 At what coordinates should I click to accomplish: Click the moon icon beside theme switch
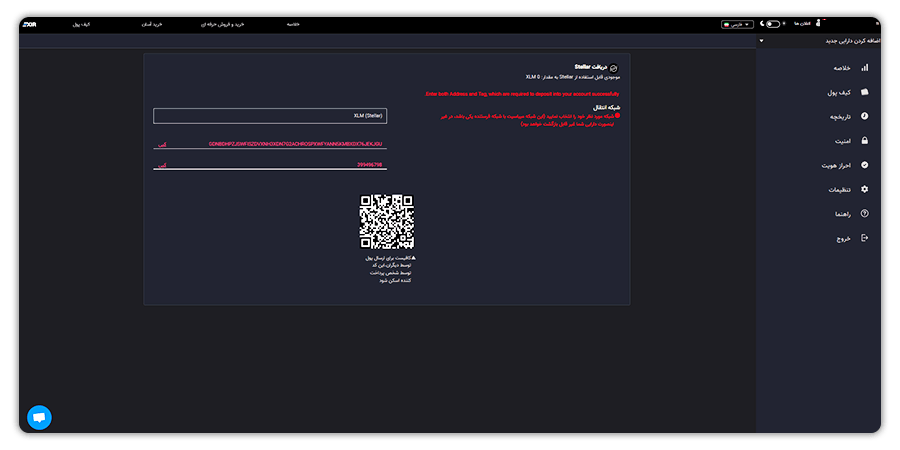(x=762, y=24)
